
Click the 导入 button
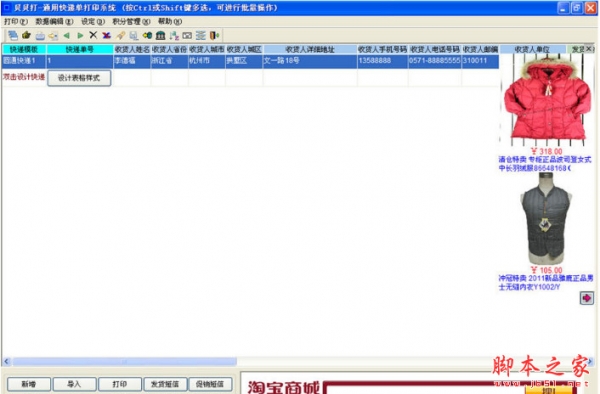[74, 384]
